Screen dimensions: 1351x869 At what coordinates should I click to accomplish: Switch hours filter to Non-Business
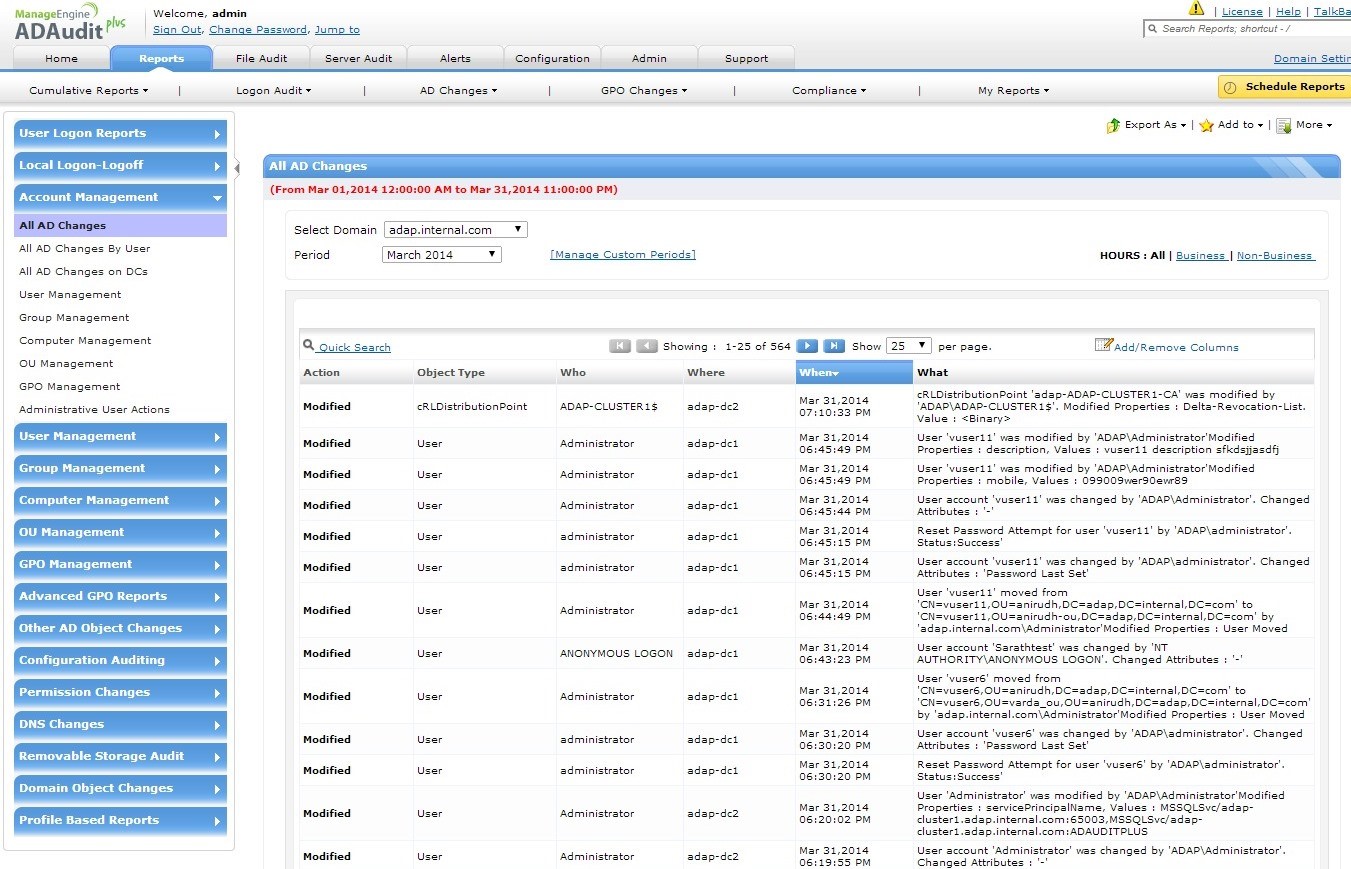1275,256
